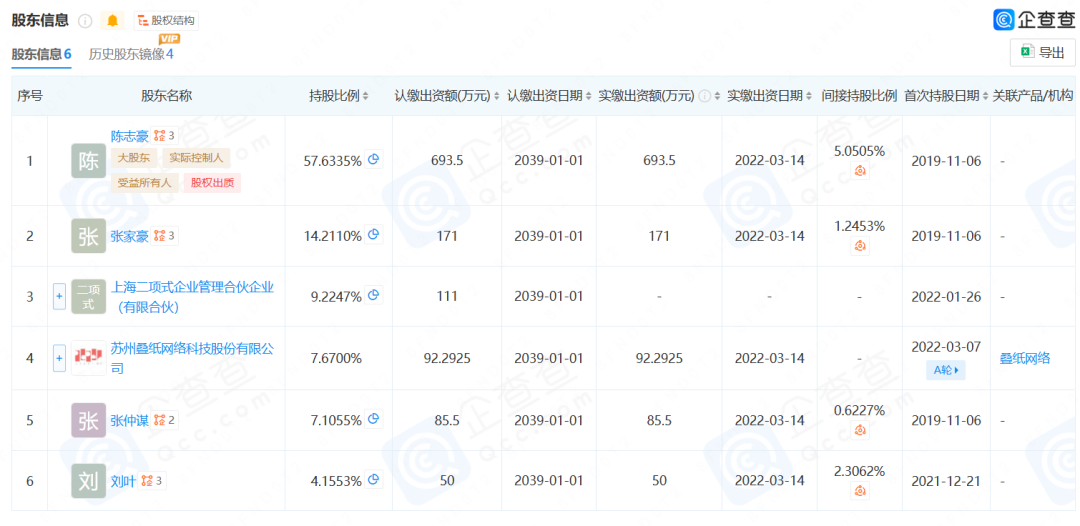
Task: Click the info circle icon beside 股东信息 title
Action: [x=85, y=21]
